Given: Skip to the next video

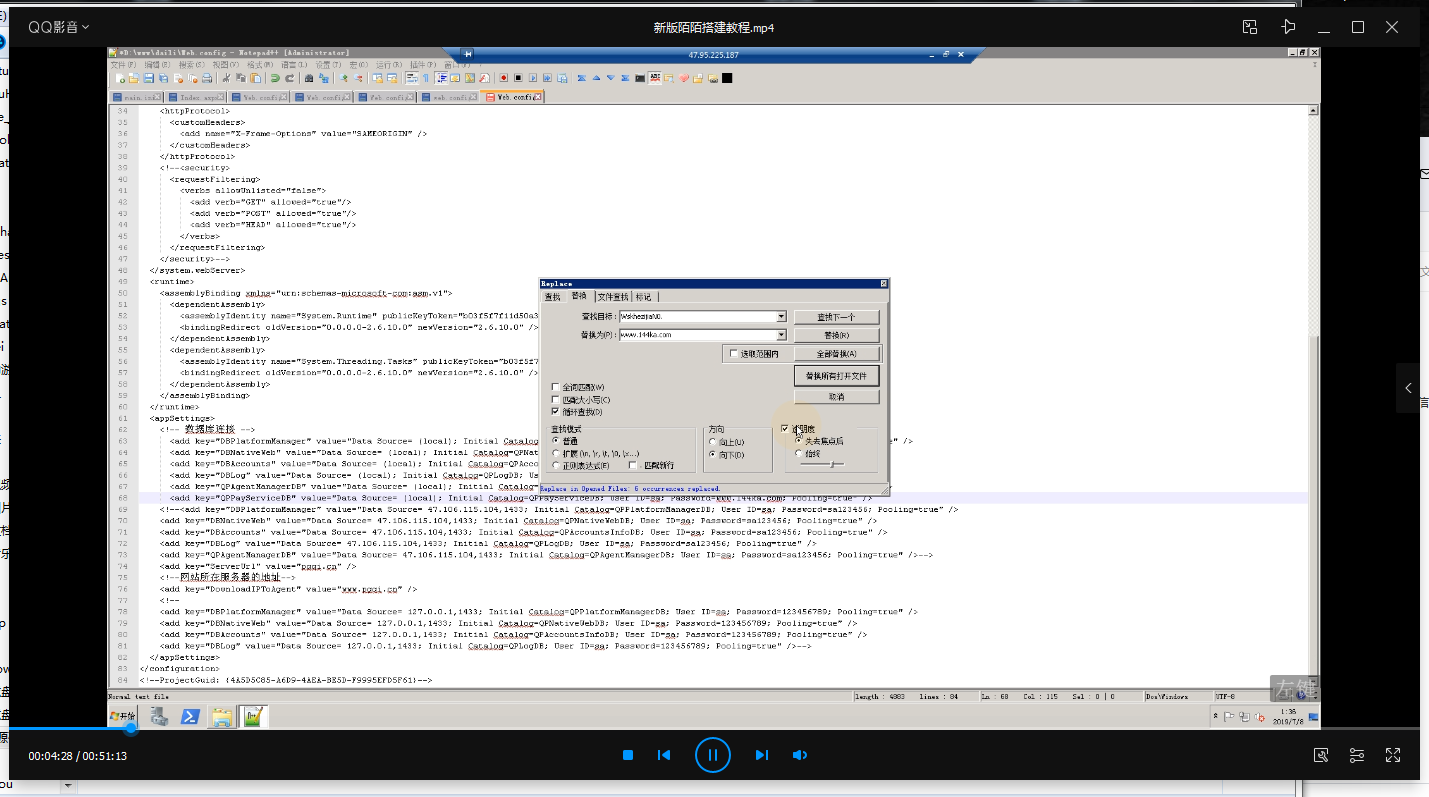Looking at the screenshot, I should click(761, 755).
